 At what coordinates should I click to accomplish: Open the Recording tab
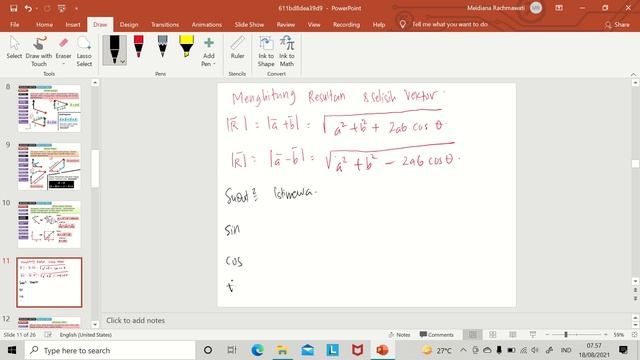[x=346, y=24]
